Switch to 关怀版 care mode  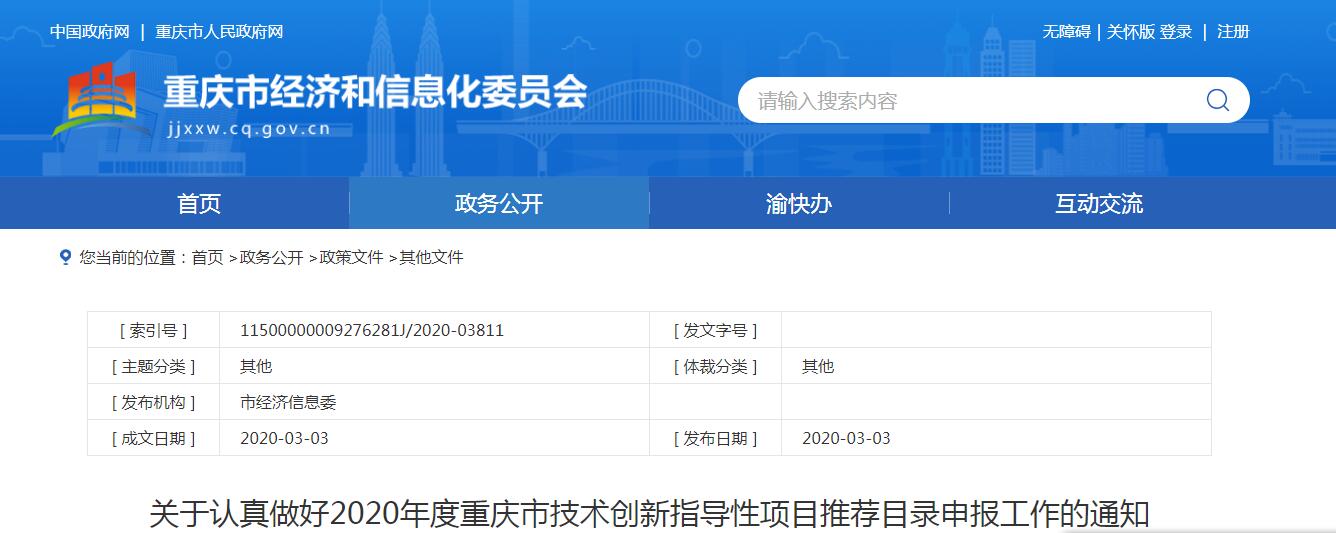pos(1130,32)
